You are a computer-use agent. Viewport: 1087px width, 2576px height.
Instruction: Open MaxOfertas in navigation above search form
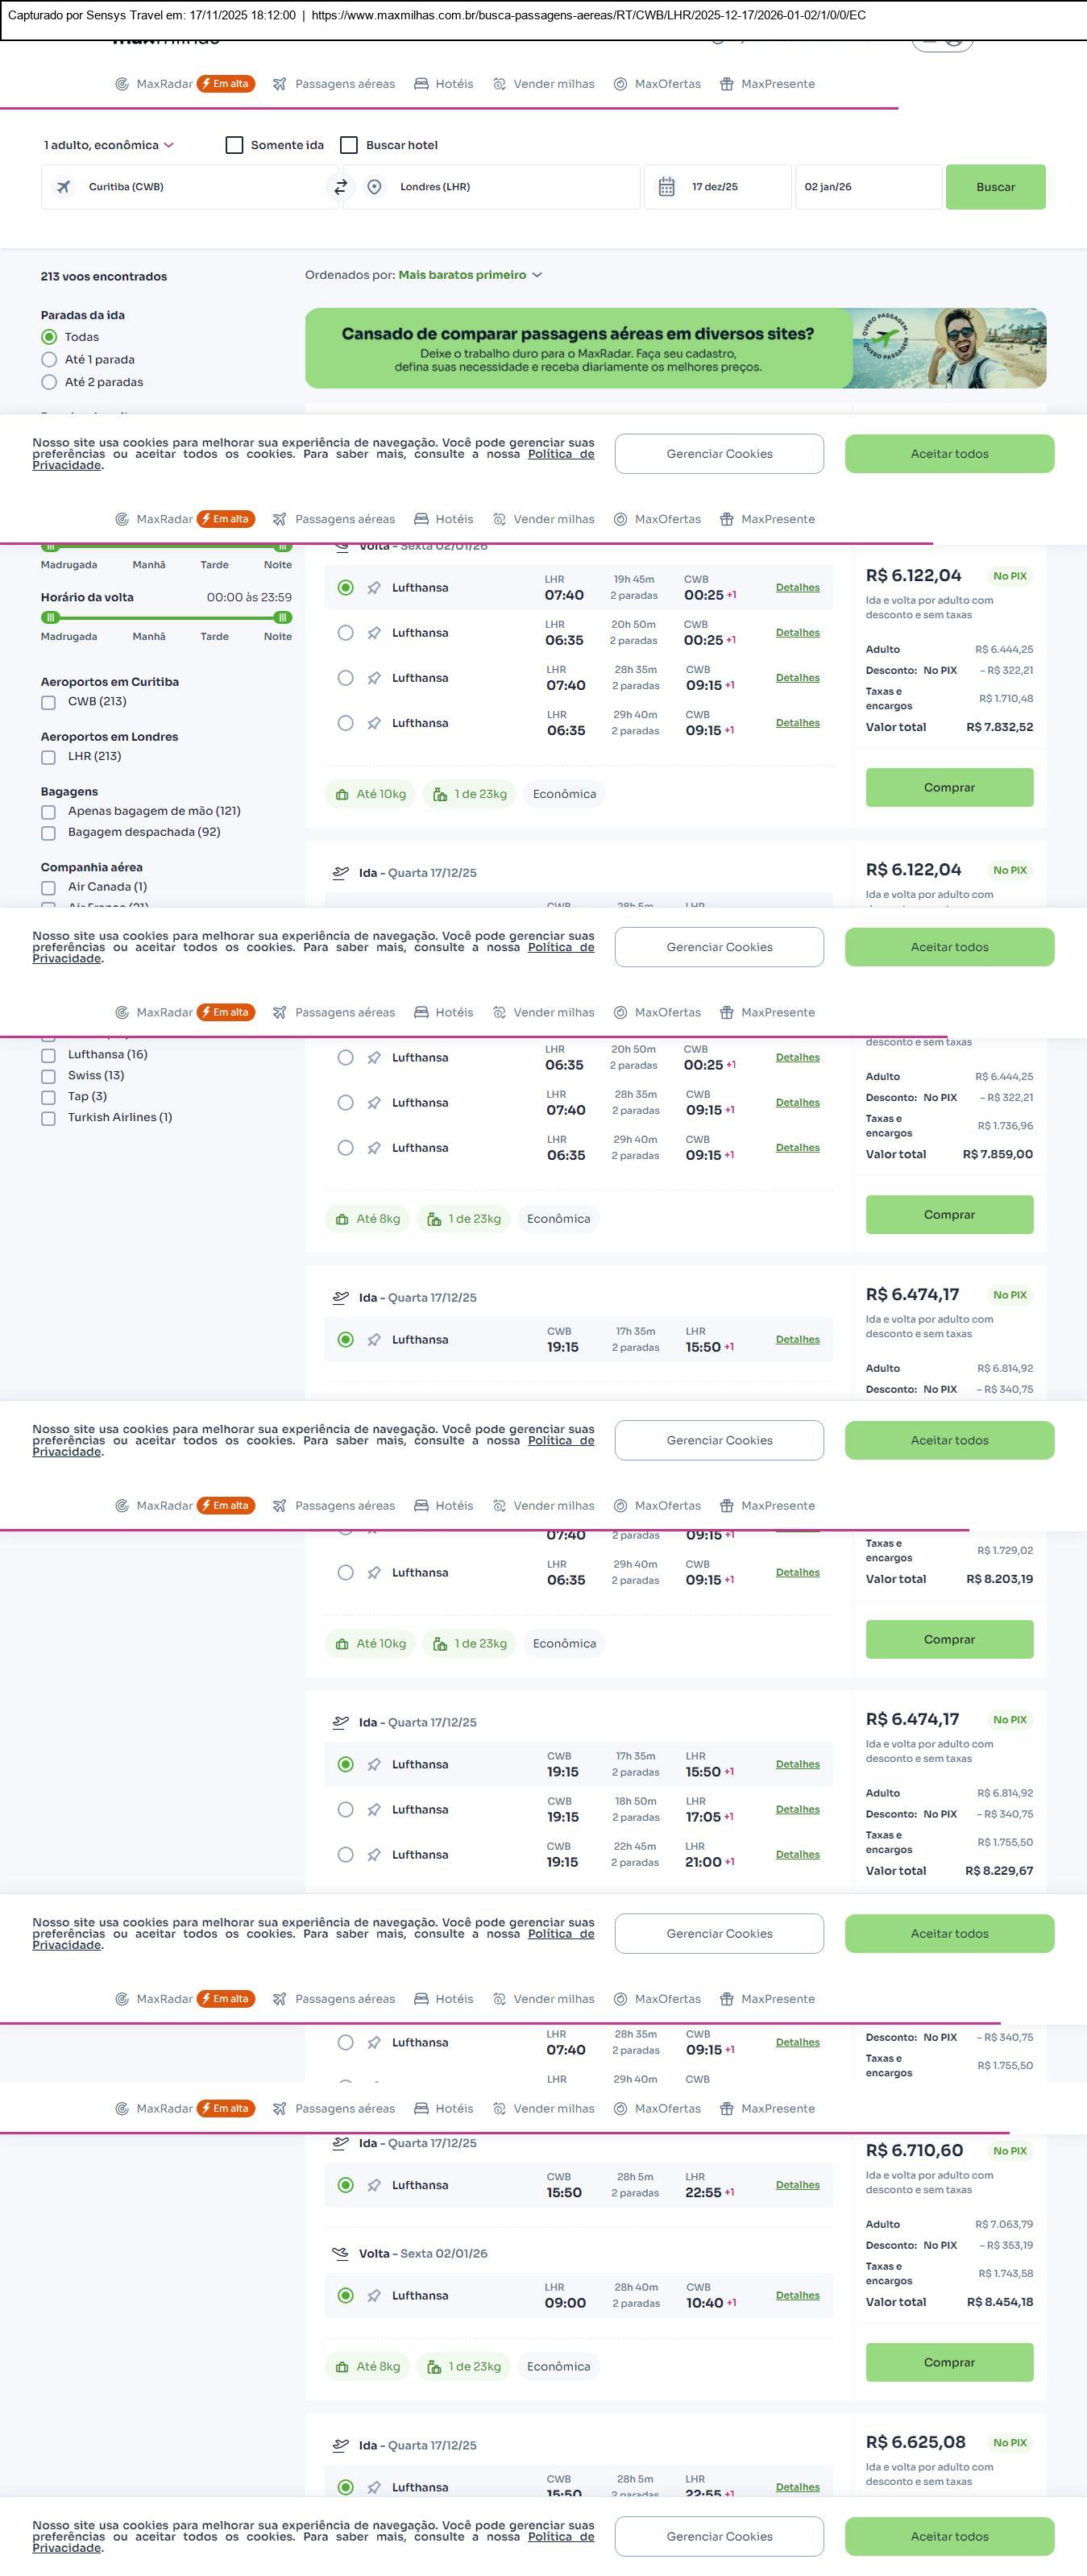click(667, 84)
